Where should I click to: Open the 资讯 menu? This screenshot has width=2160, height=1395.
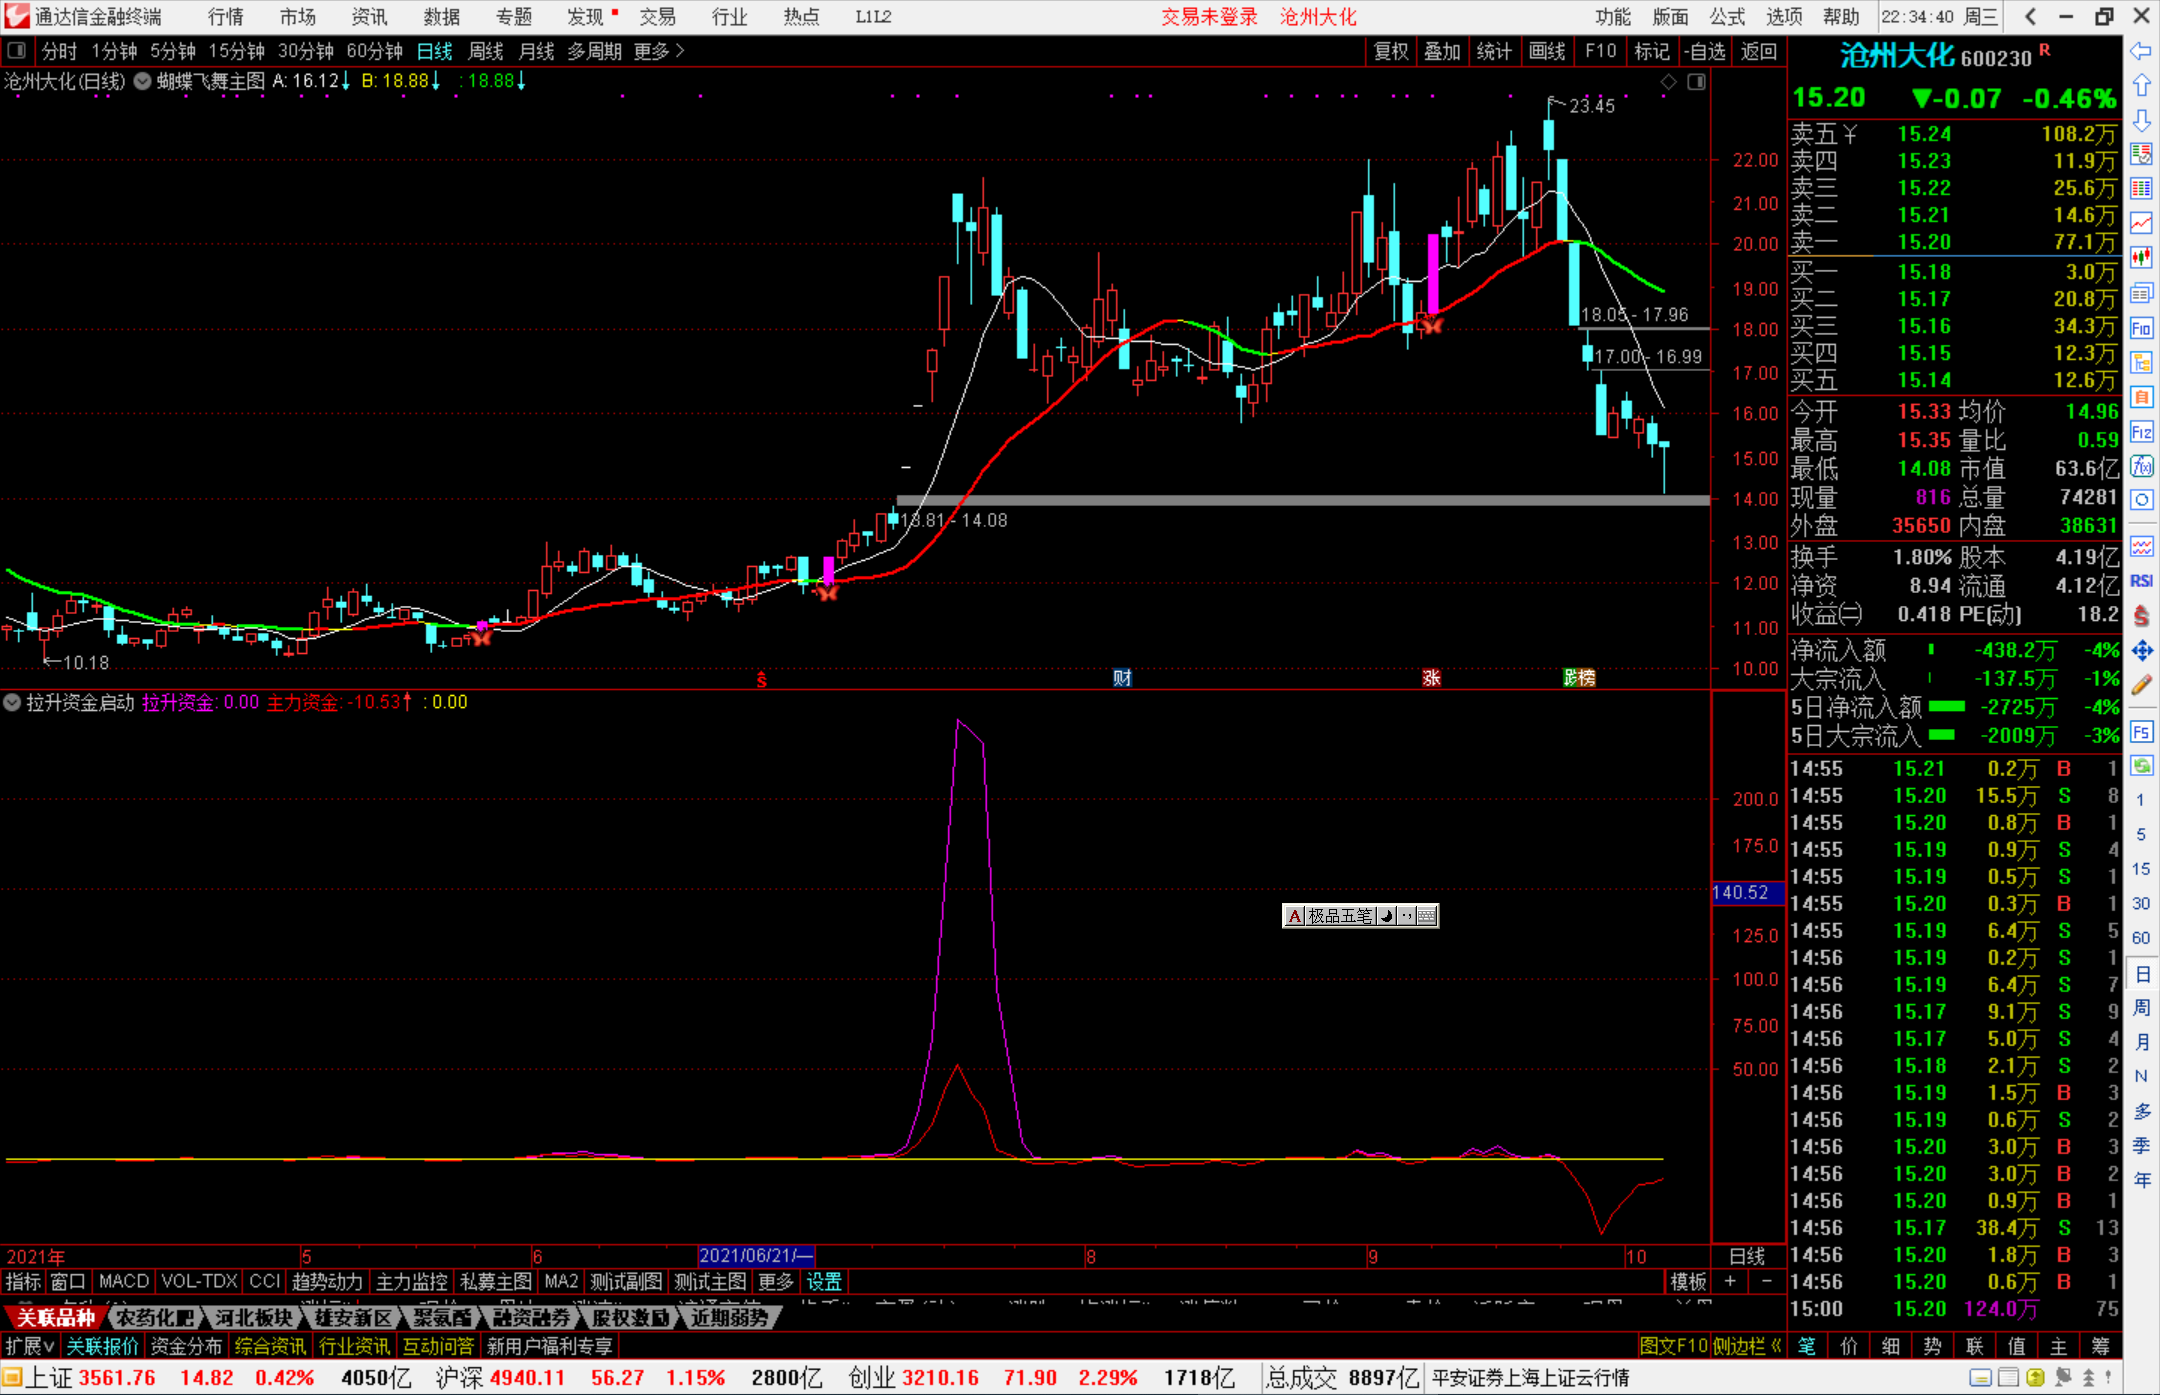369,17
